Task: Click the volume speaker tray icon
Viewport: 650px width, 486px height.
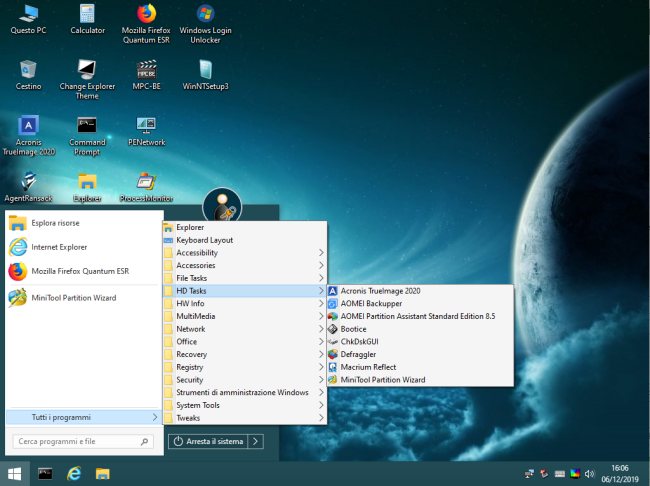Action: (x=589, y=474)
